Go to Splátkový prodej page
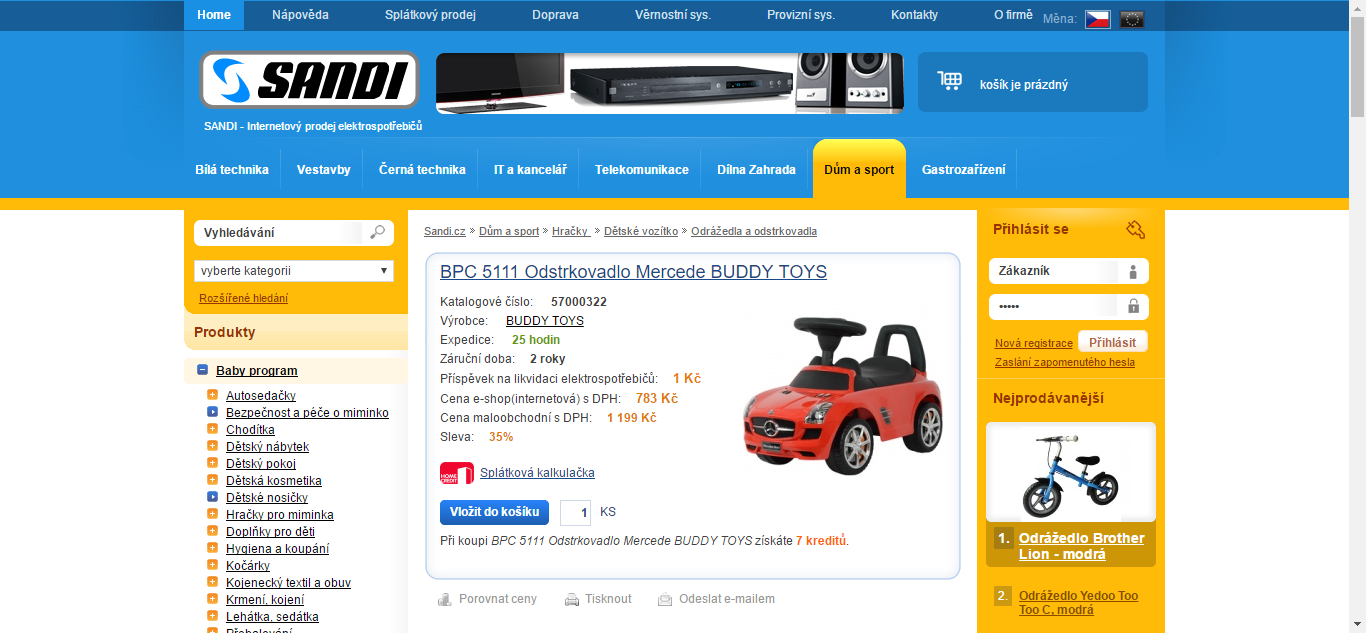The image size is (1366, 633). (x=430, y=15)
